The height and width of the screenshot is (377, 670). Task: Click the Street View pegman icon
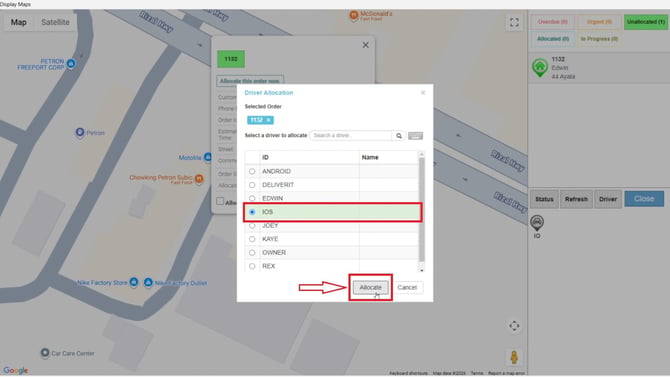pyautogui.click(x=514, y=357)
